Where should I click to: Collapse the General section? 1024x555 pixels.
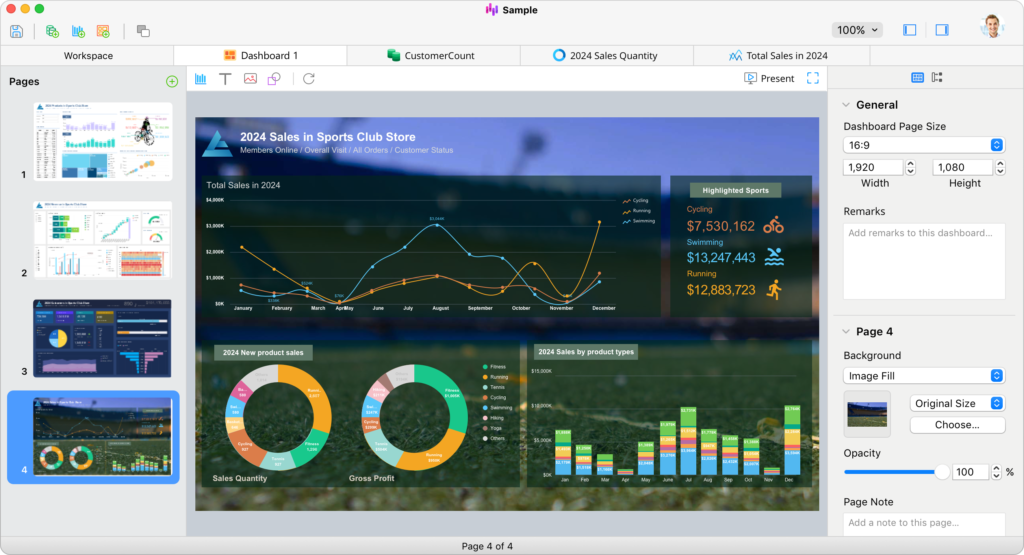point(846,105)
